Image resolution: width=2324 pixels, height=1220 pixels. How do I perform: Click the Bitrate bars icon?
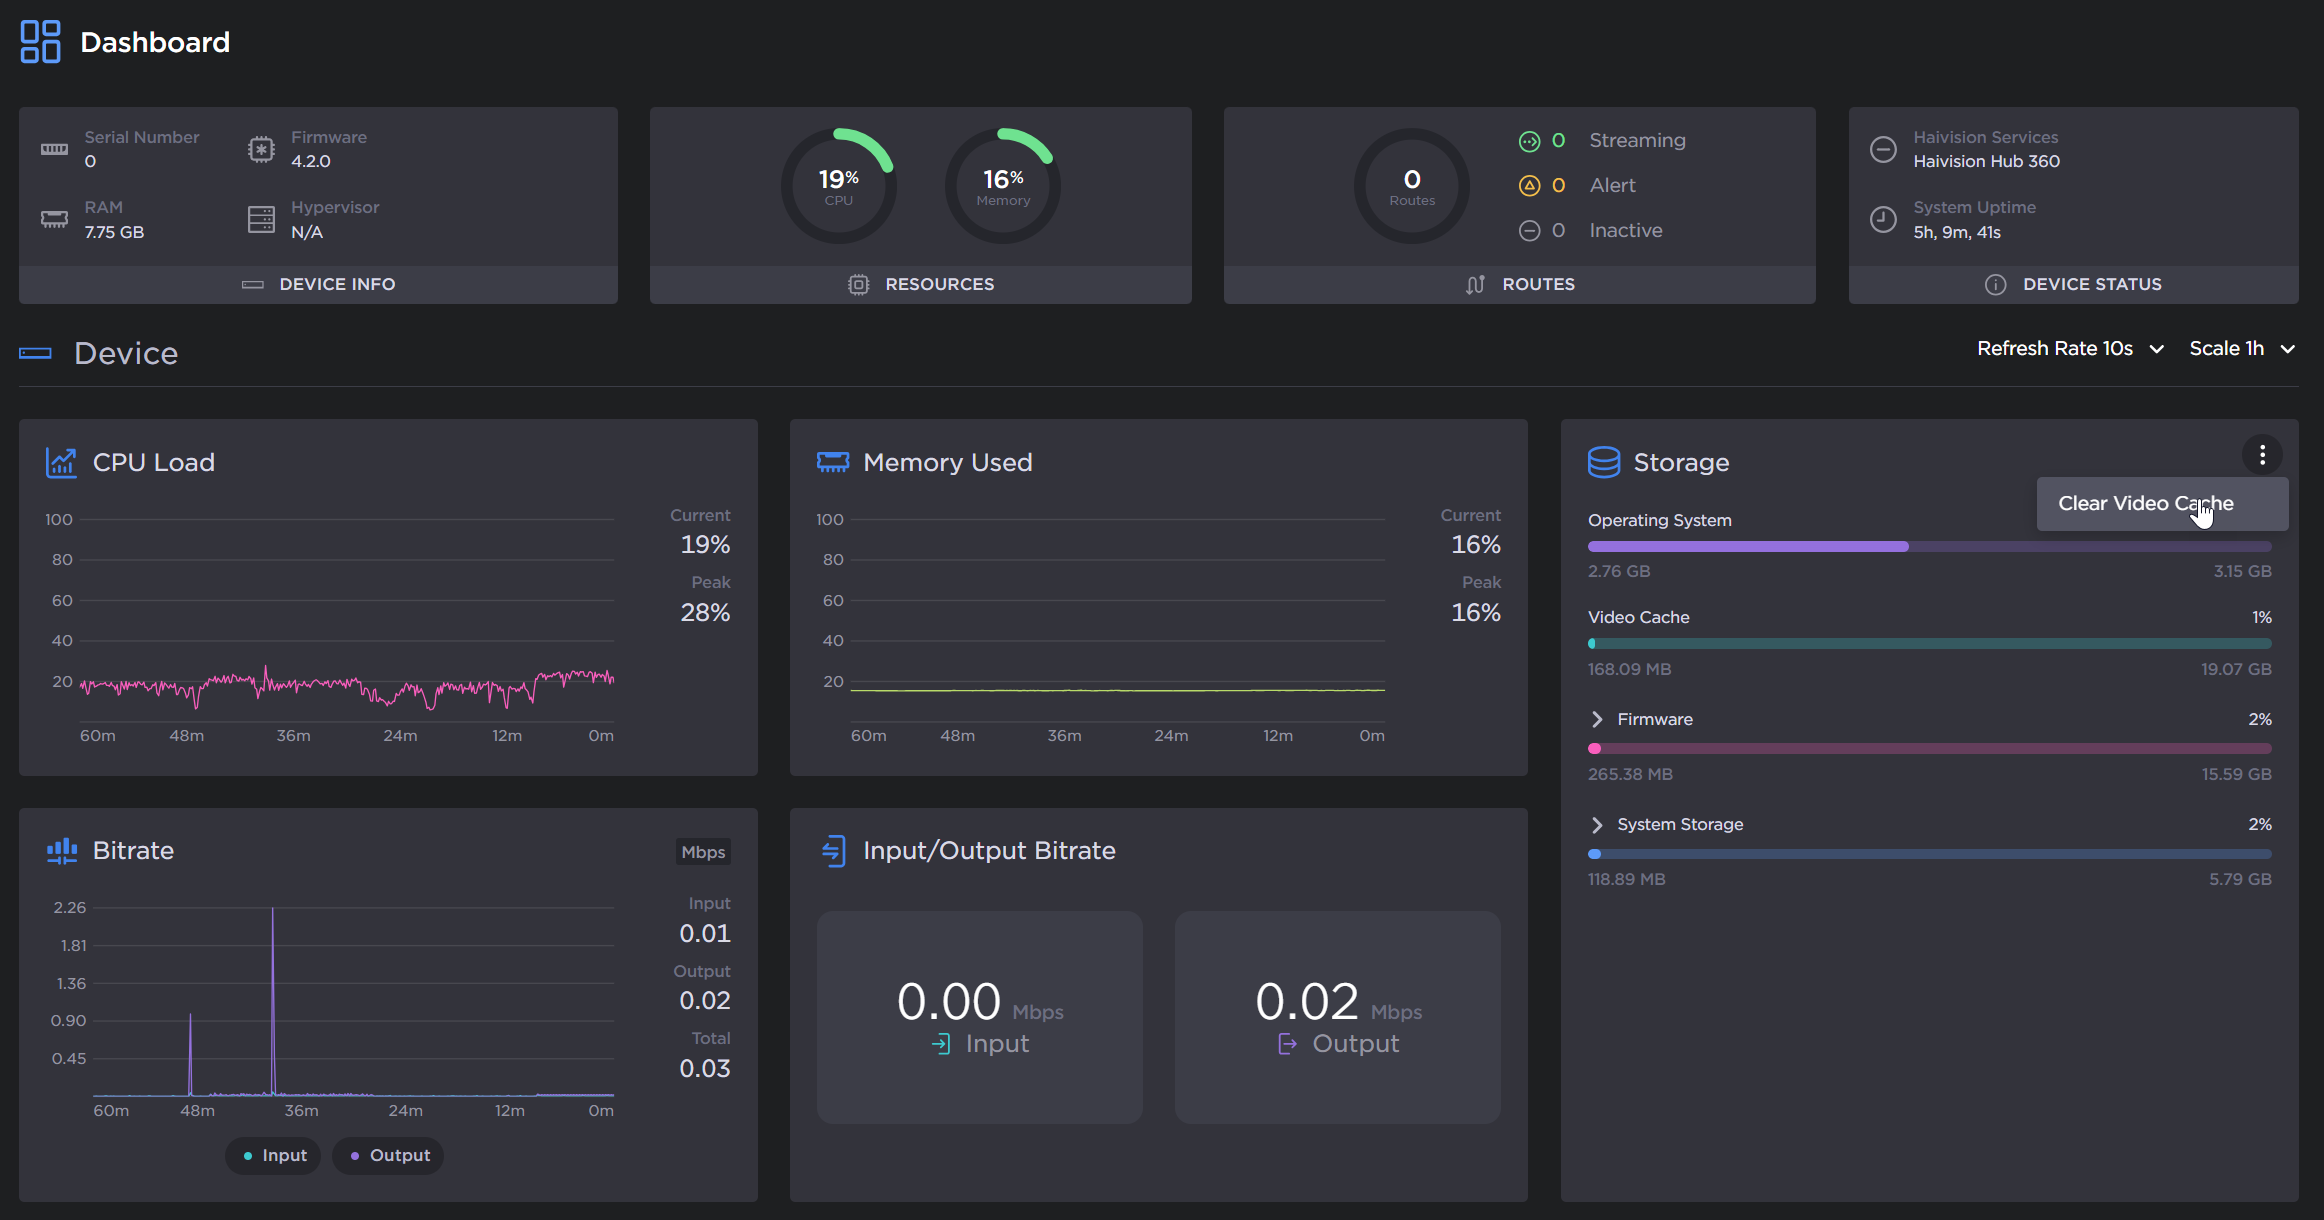[62, 851]
